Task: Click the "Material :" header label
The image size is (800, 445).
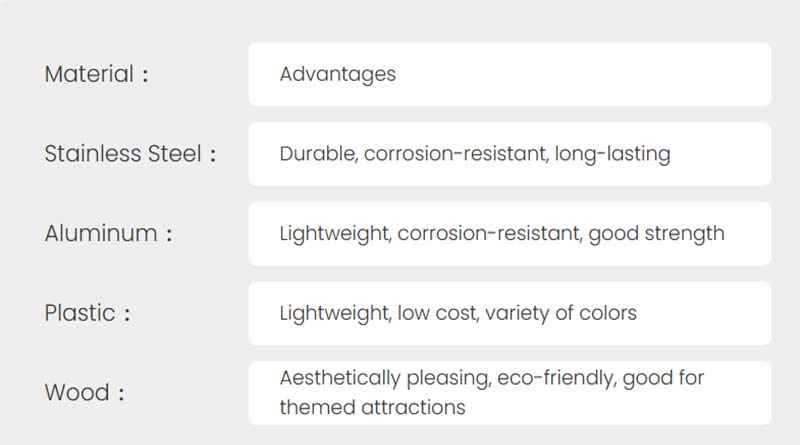Action: point(96,74)
